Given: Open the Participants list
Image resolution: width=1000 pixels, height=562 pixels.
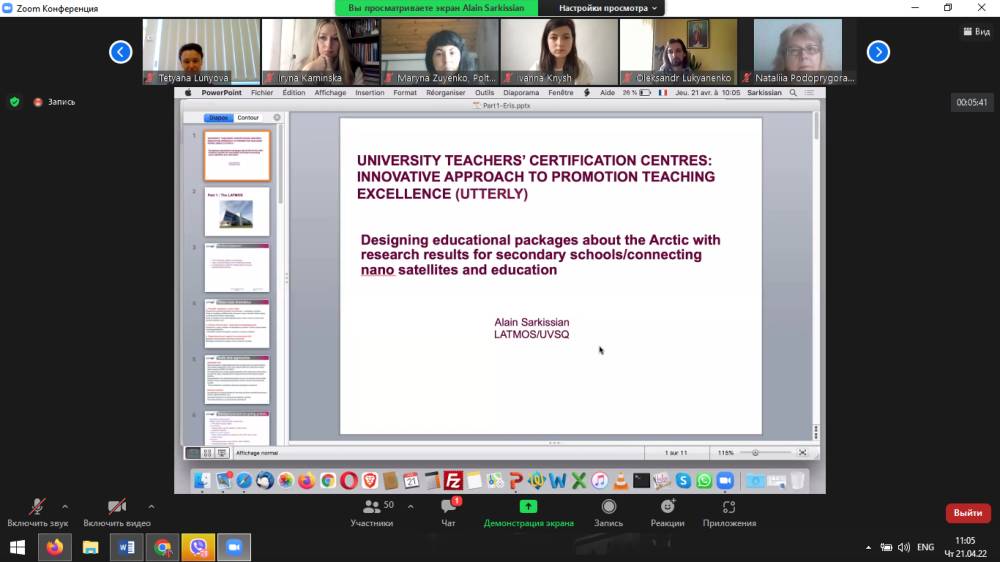Looking at the screenshot, I should click(x=371, y=512).
